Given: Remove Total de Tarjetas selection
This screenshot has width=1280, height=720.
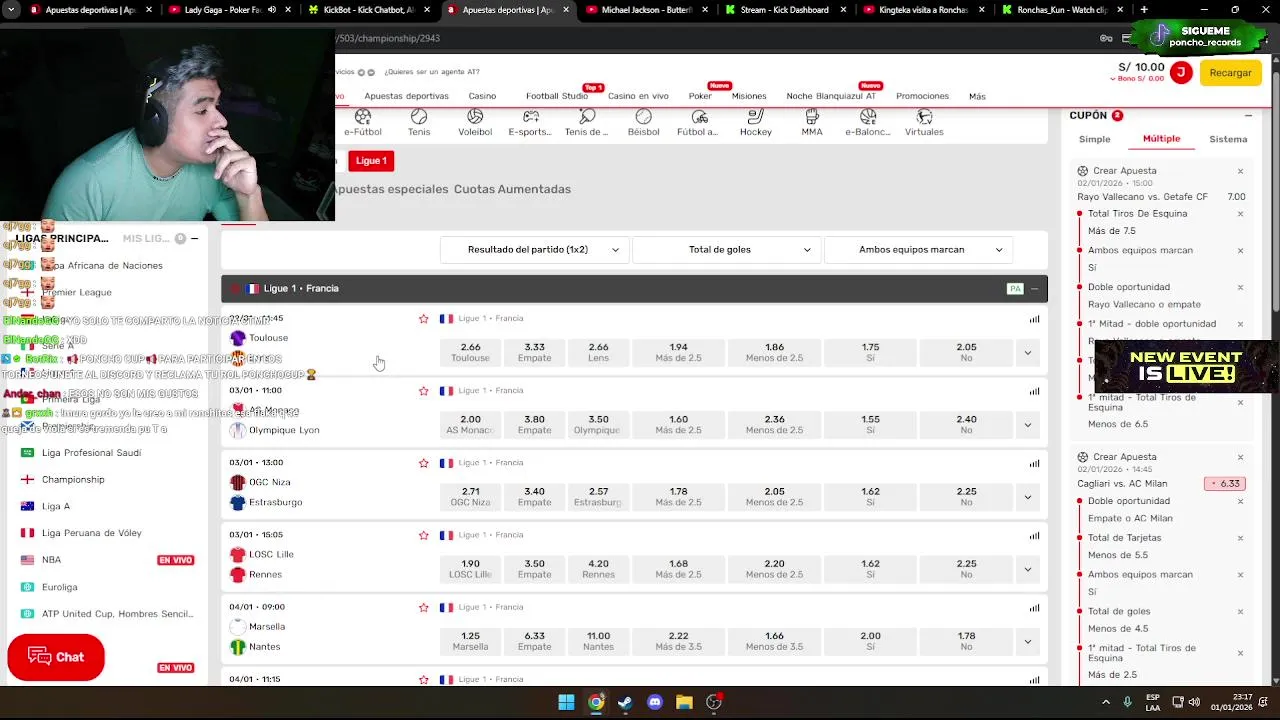Looking at the screenshot, I should (x=1240, y=538).
